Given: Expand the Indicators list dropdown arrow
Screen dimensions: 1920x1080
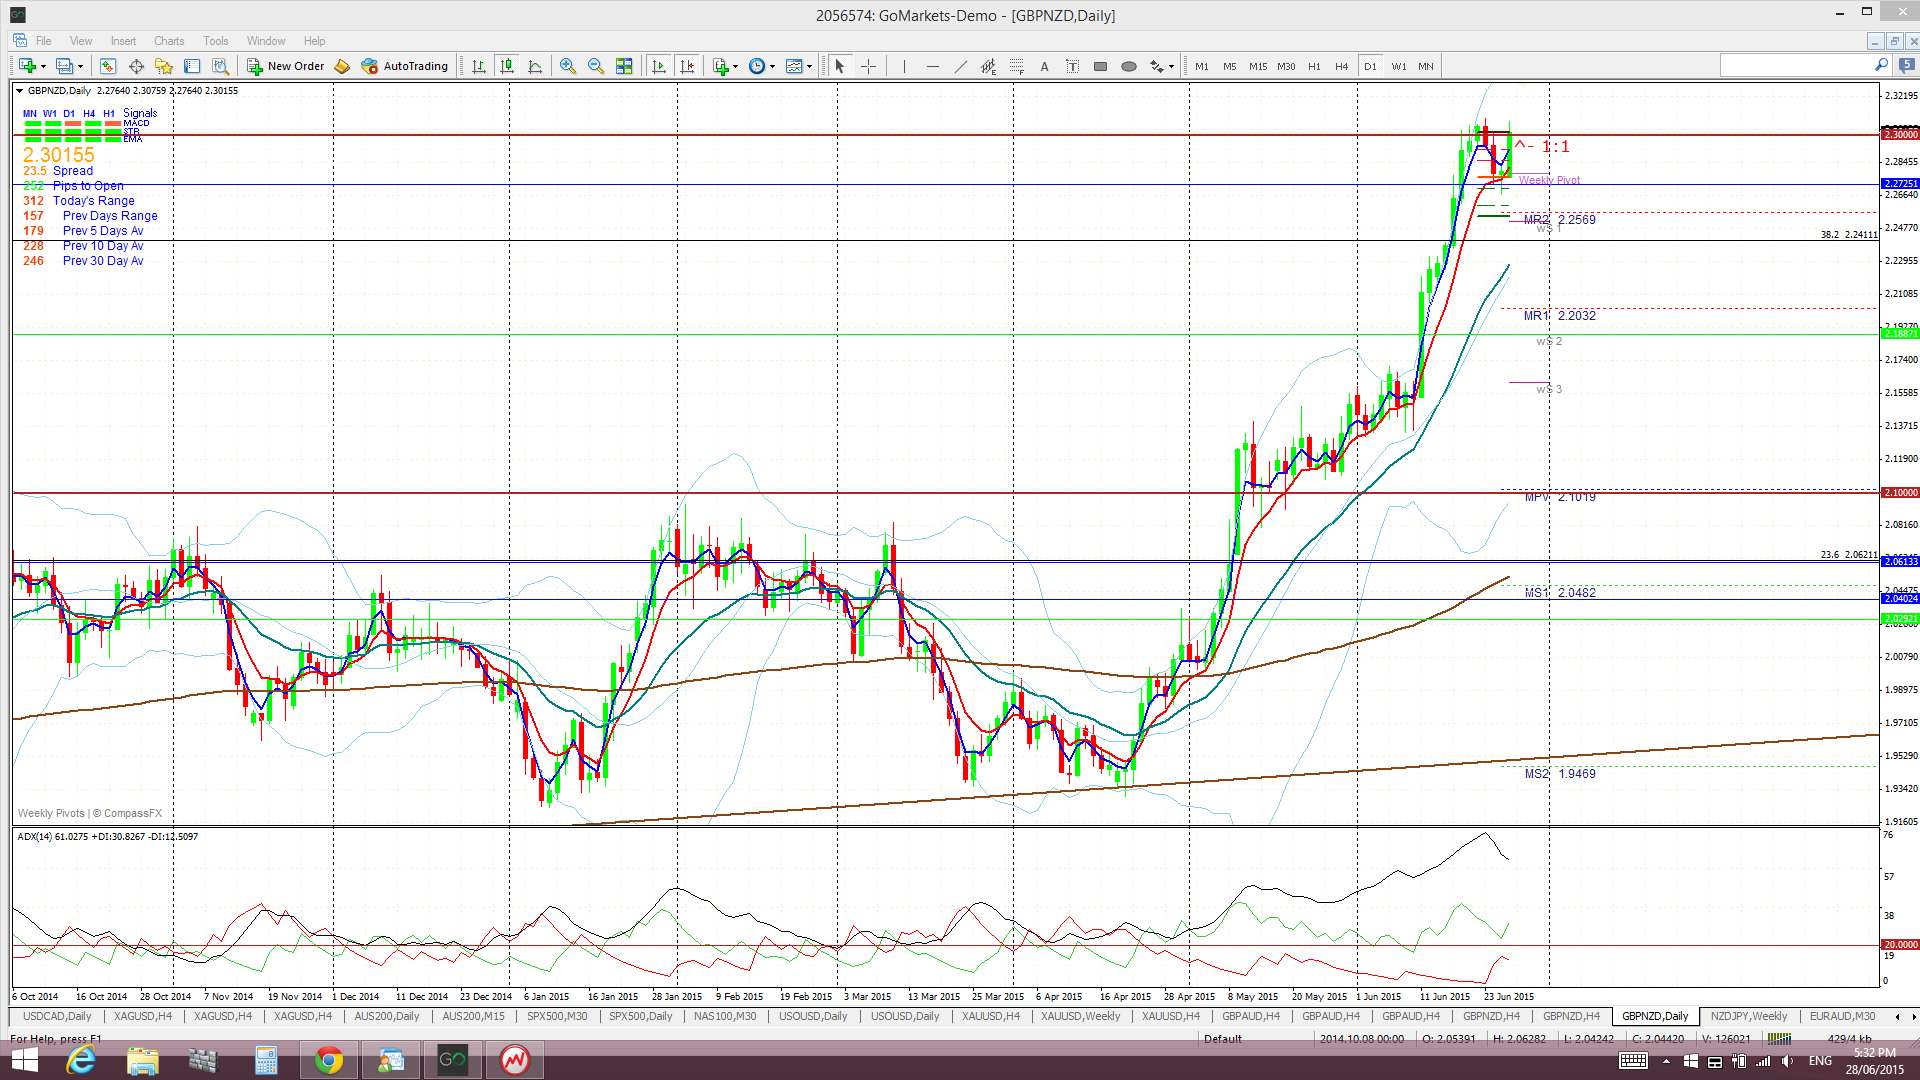Looking at the screenshot, I should pyautogui.click(x=735, y=66).
